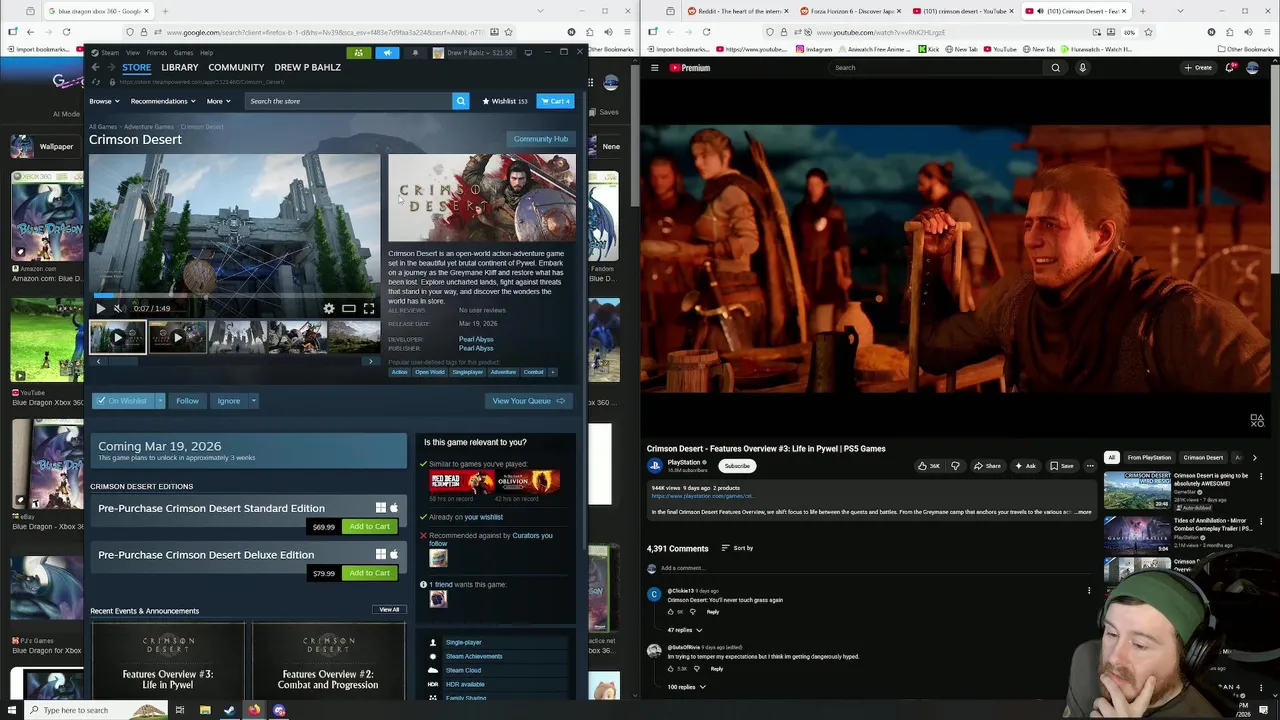
Task: Select the Open World tag
Action: coord(430,372)
